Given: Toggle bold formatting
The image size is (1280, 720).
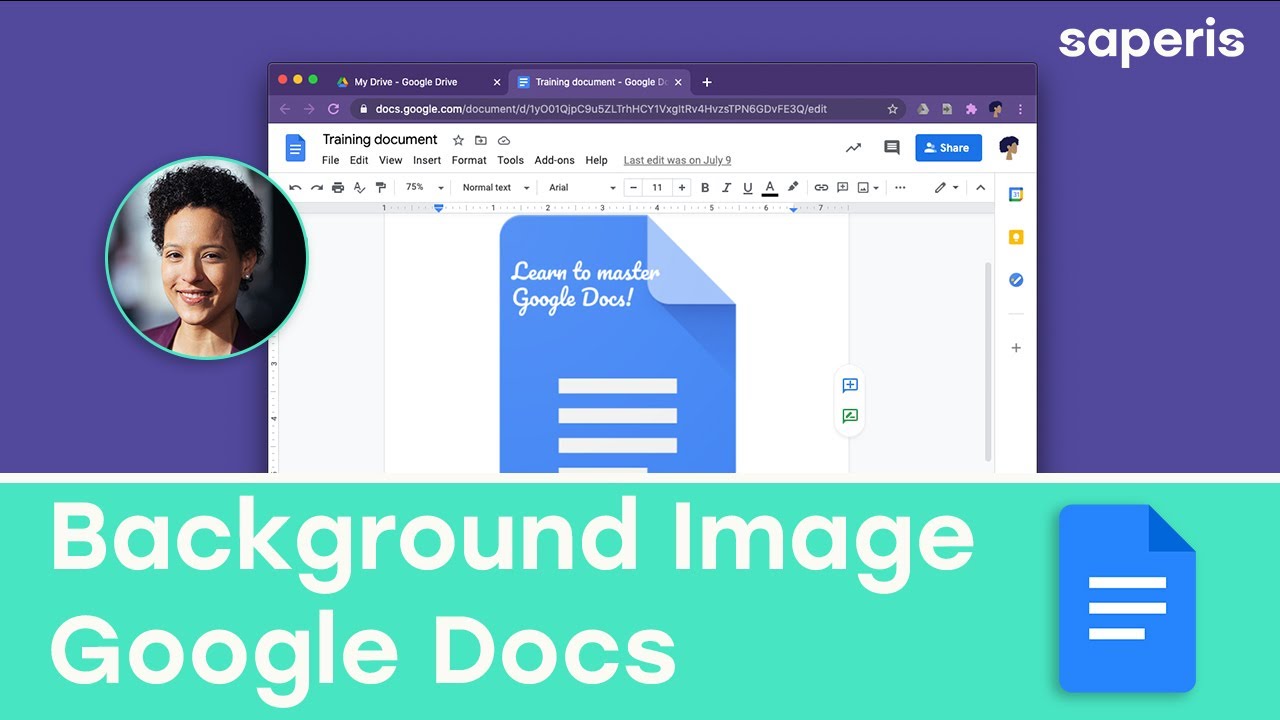Looking at the screenshot, I should pos(705,187).
